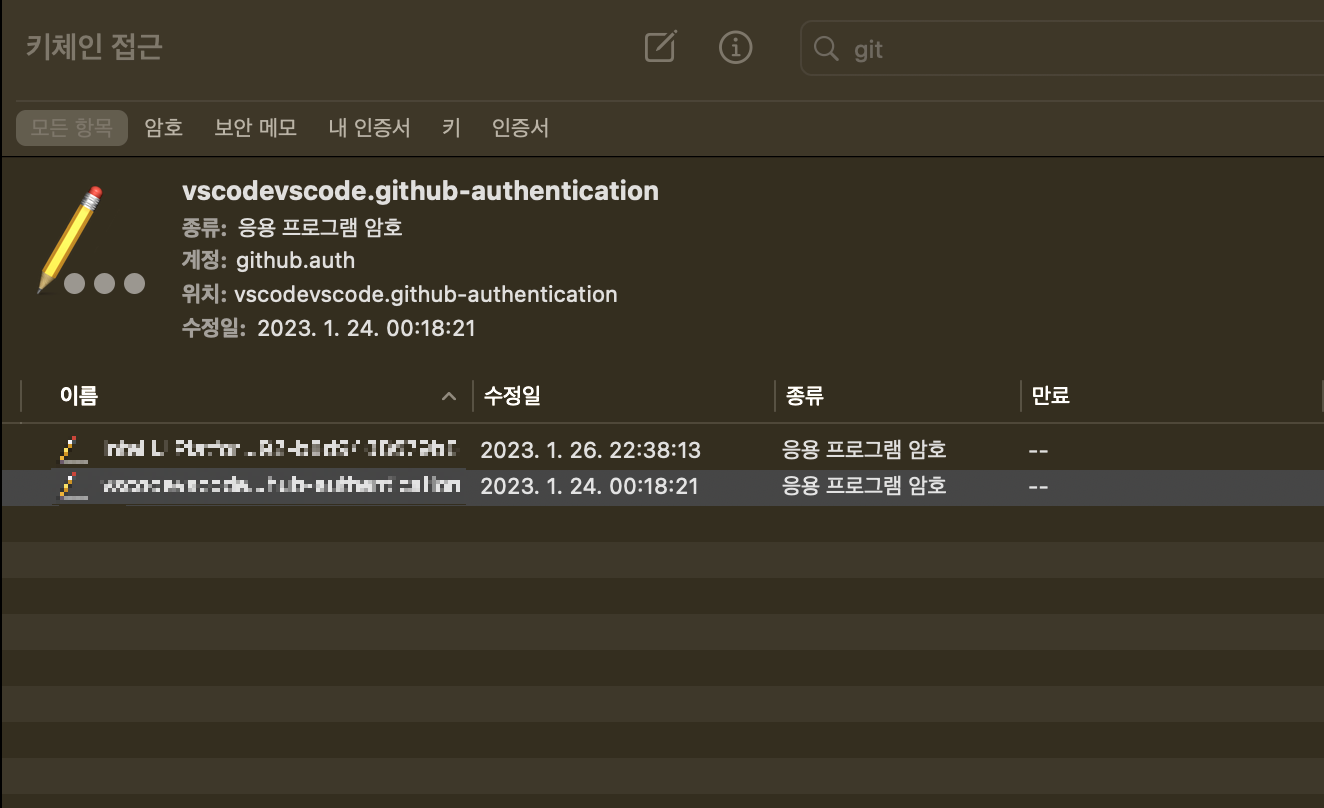Screen dimensions: 1324x808
Task: Click the 위치 vscodevscode.github-authentication line
Action: pyautogui.click(x=400, y=295)
